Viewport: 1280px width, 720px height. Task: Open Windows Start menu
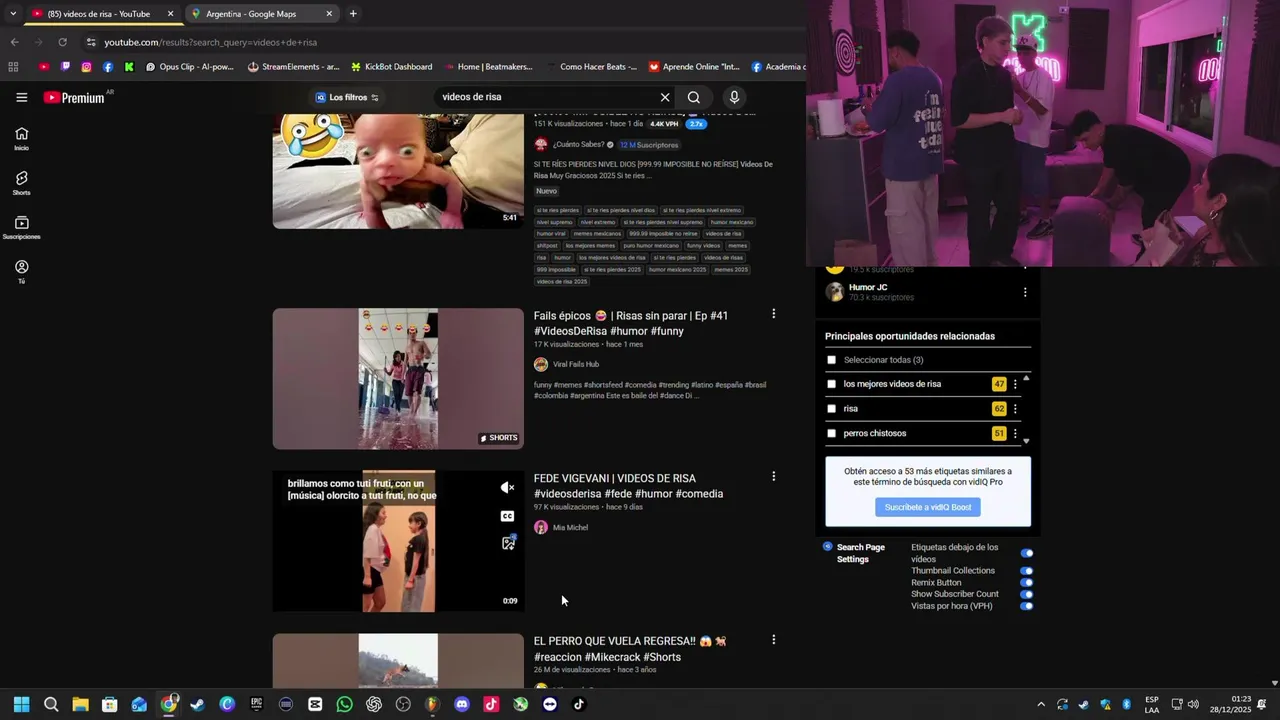pos(22,704)
